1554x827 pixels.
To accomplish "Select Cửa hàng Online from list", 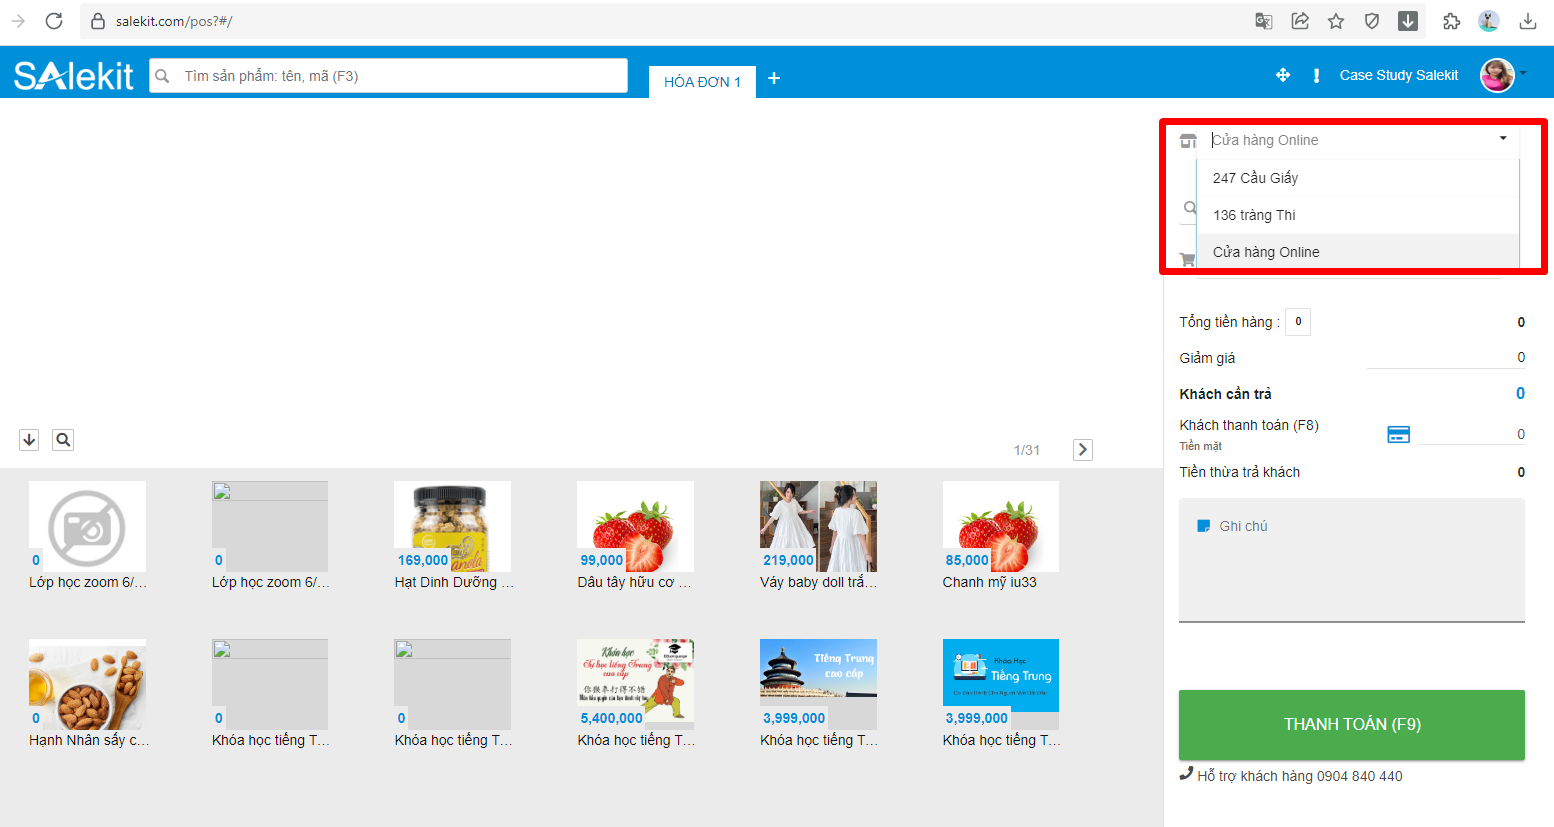I will pyautogui.click(x=1266, y=252).
